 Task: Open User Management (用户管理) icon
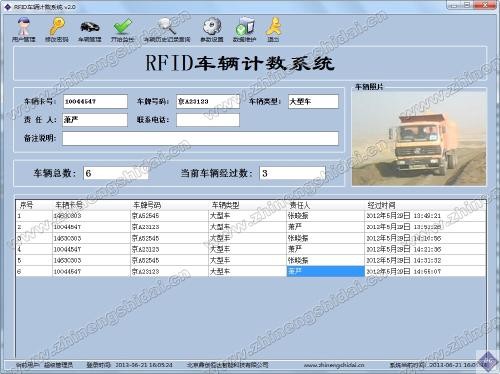click(23, 29)
